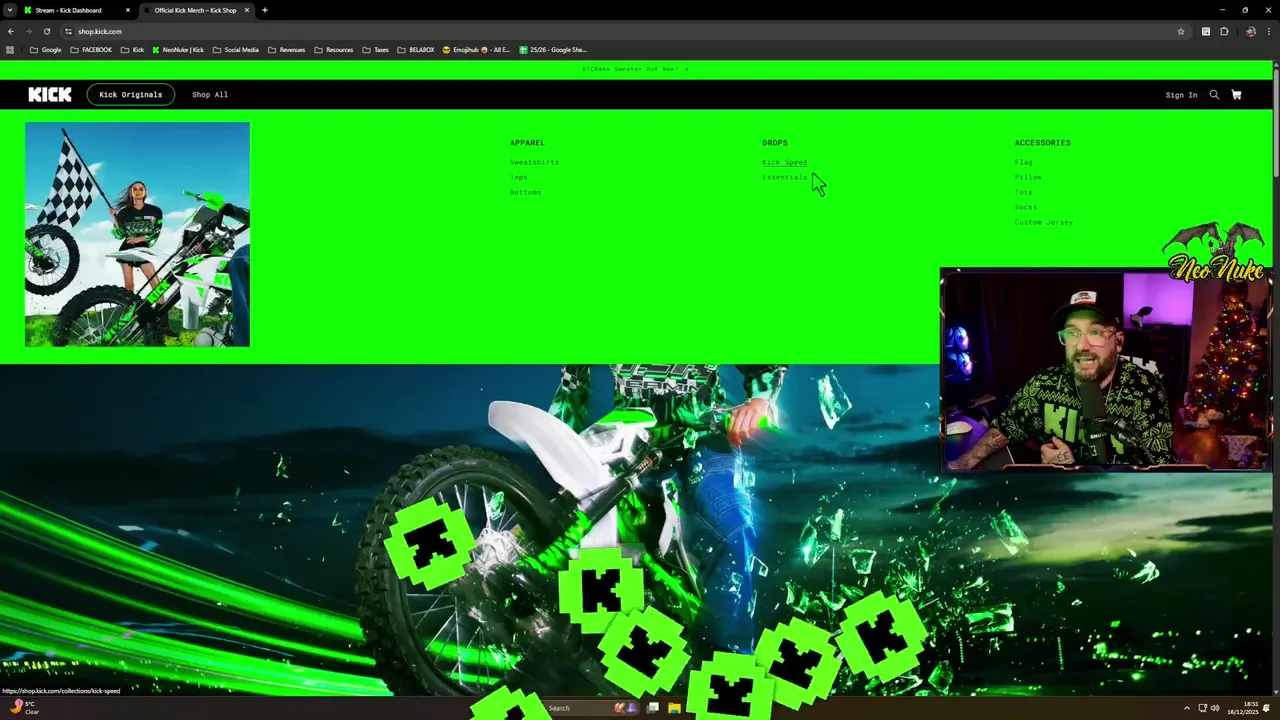Click Sign In in the header
Image resolution: width=1280 pixels, height=720 pixels.
pos(1181,95)
